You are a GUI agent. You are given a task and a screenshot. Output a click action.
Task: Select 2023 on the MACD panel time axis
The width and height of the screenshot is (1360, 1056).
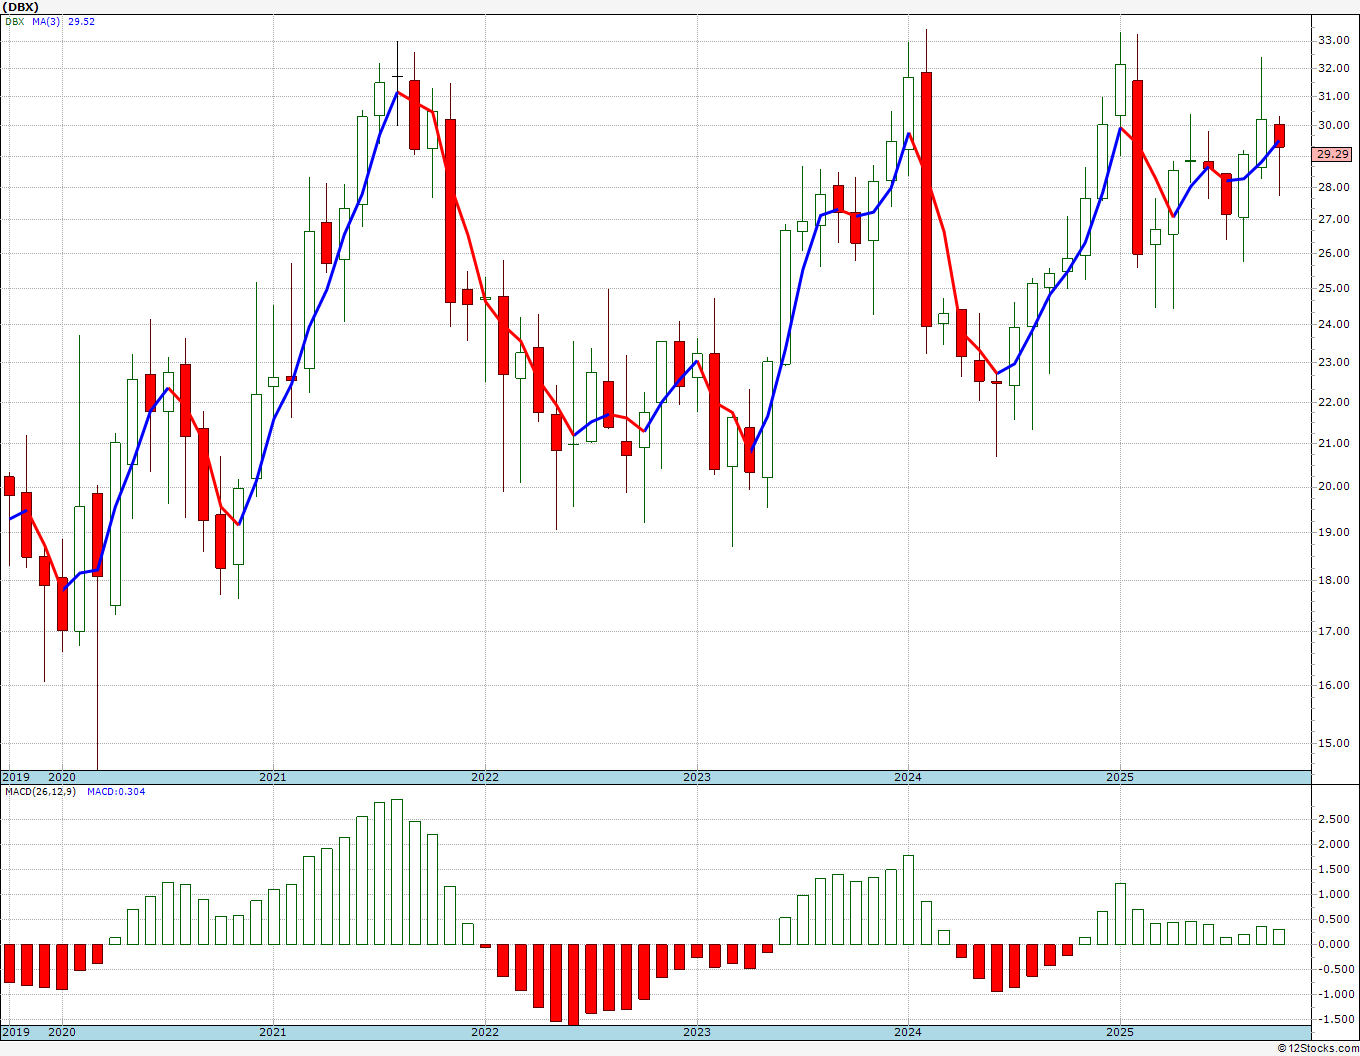coord(697,1033)
